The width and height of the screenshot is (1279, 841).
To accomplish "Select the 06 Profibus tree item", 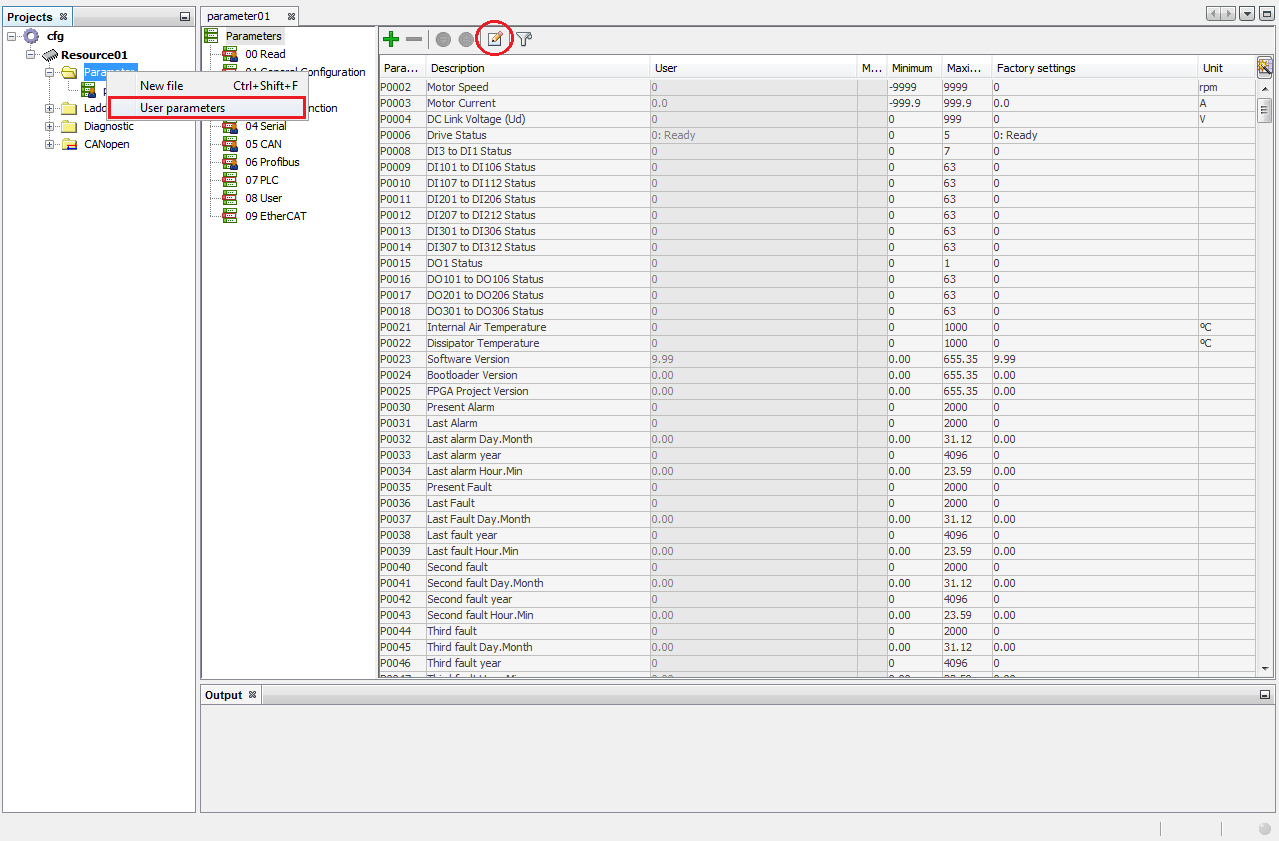I will pos(272,162).
